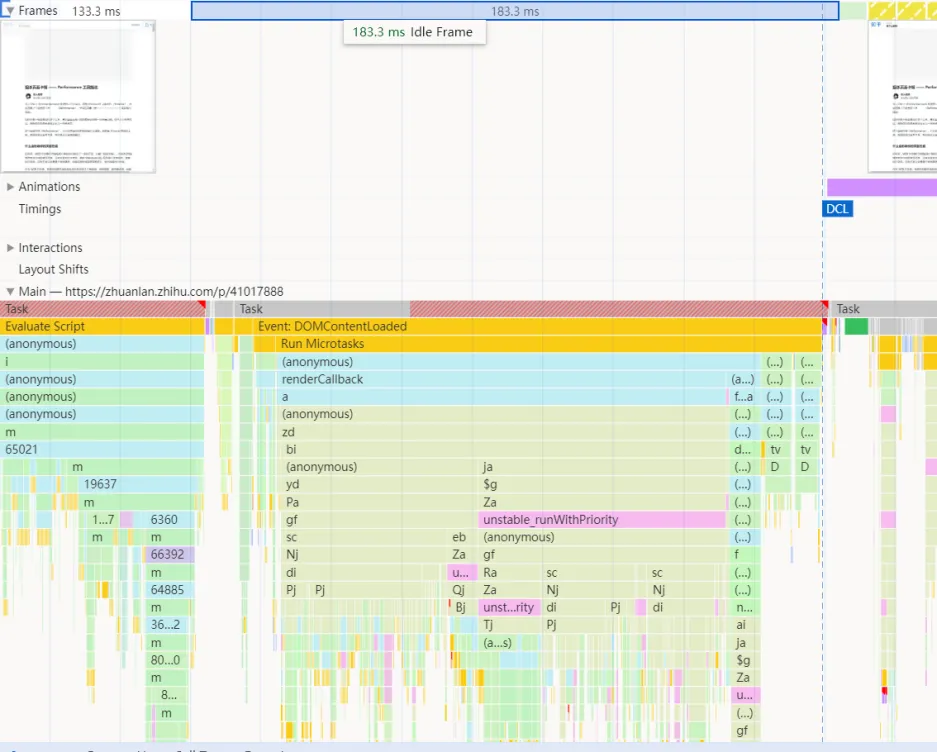Select the Timings track label
The image size is (937, 752).
(x=39, y=209)
